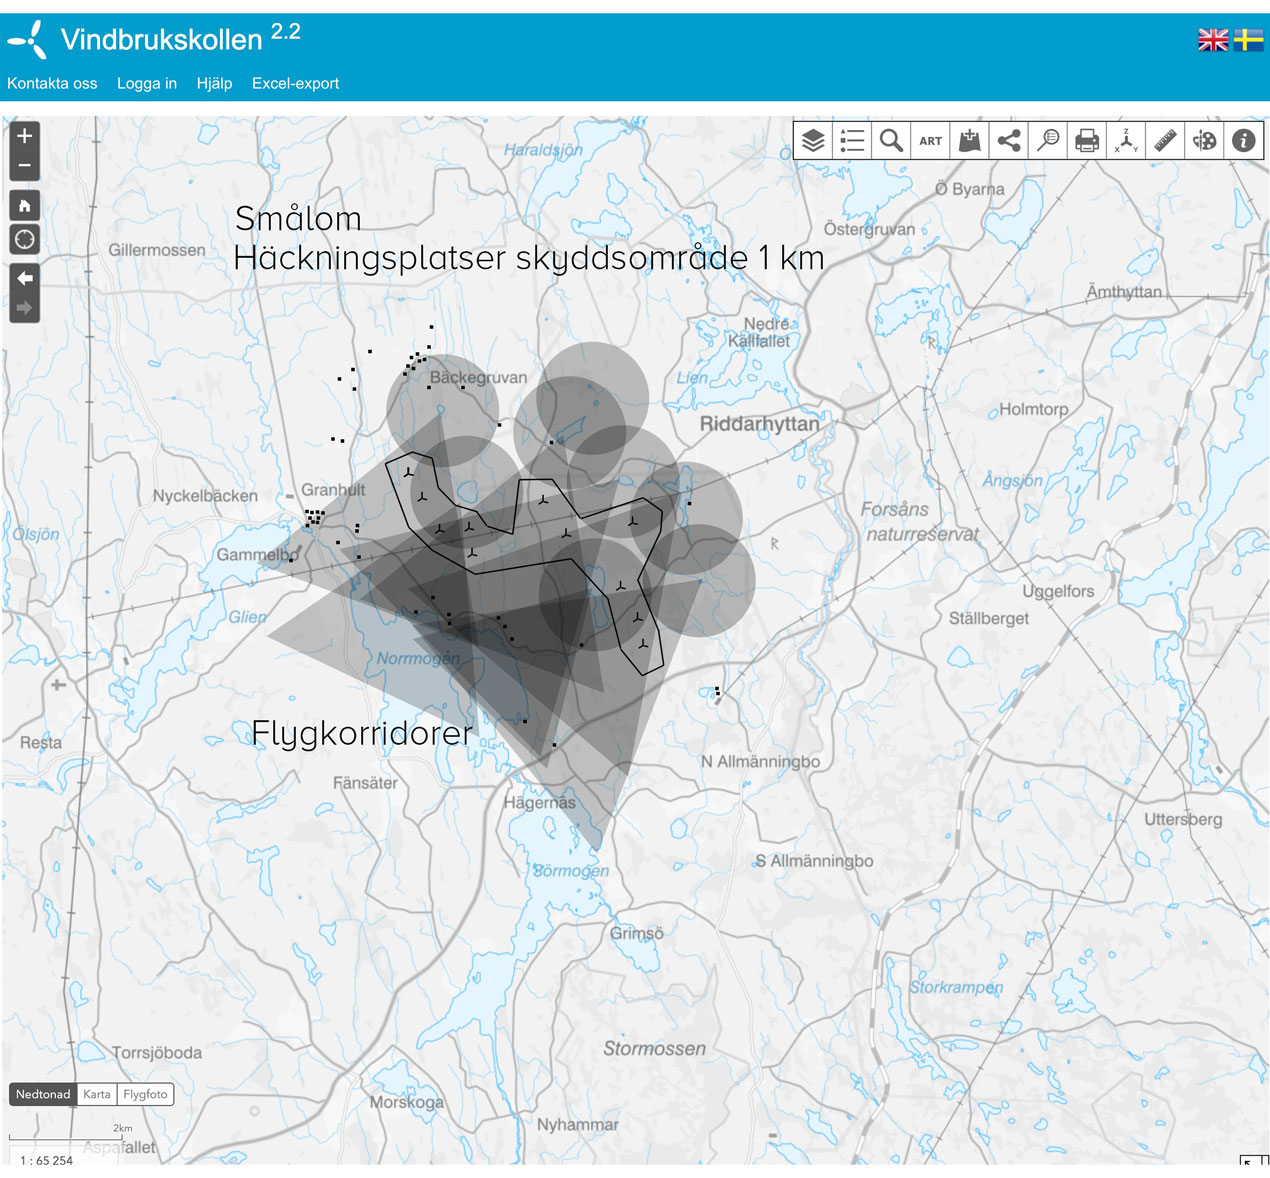Return to the home map extent
This screenshot has width=1270, height=1178.
click(25, 206)
